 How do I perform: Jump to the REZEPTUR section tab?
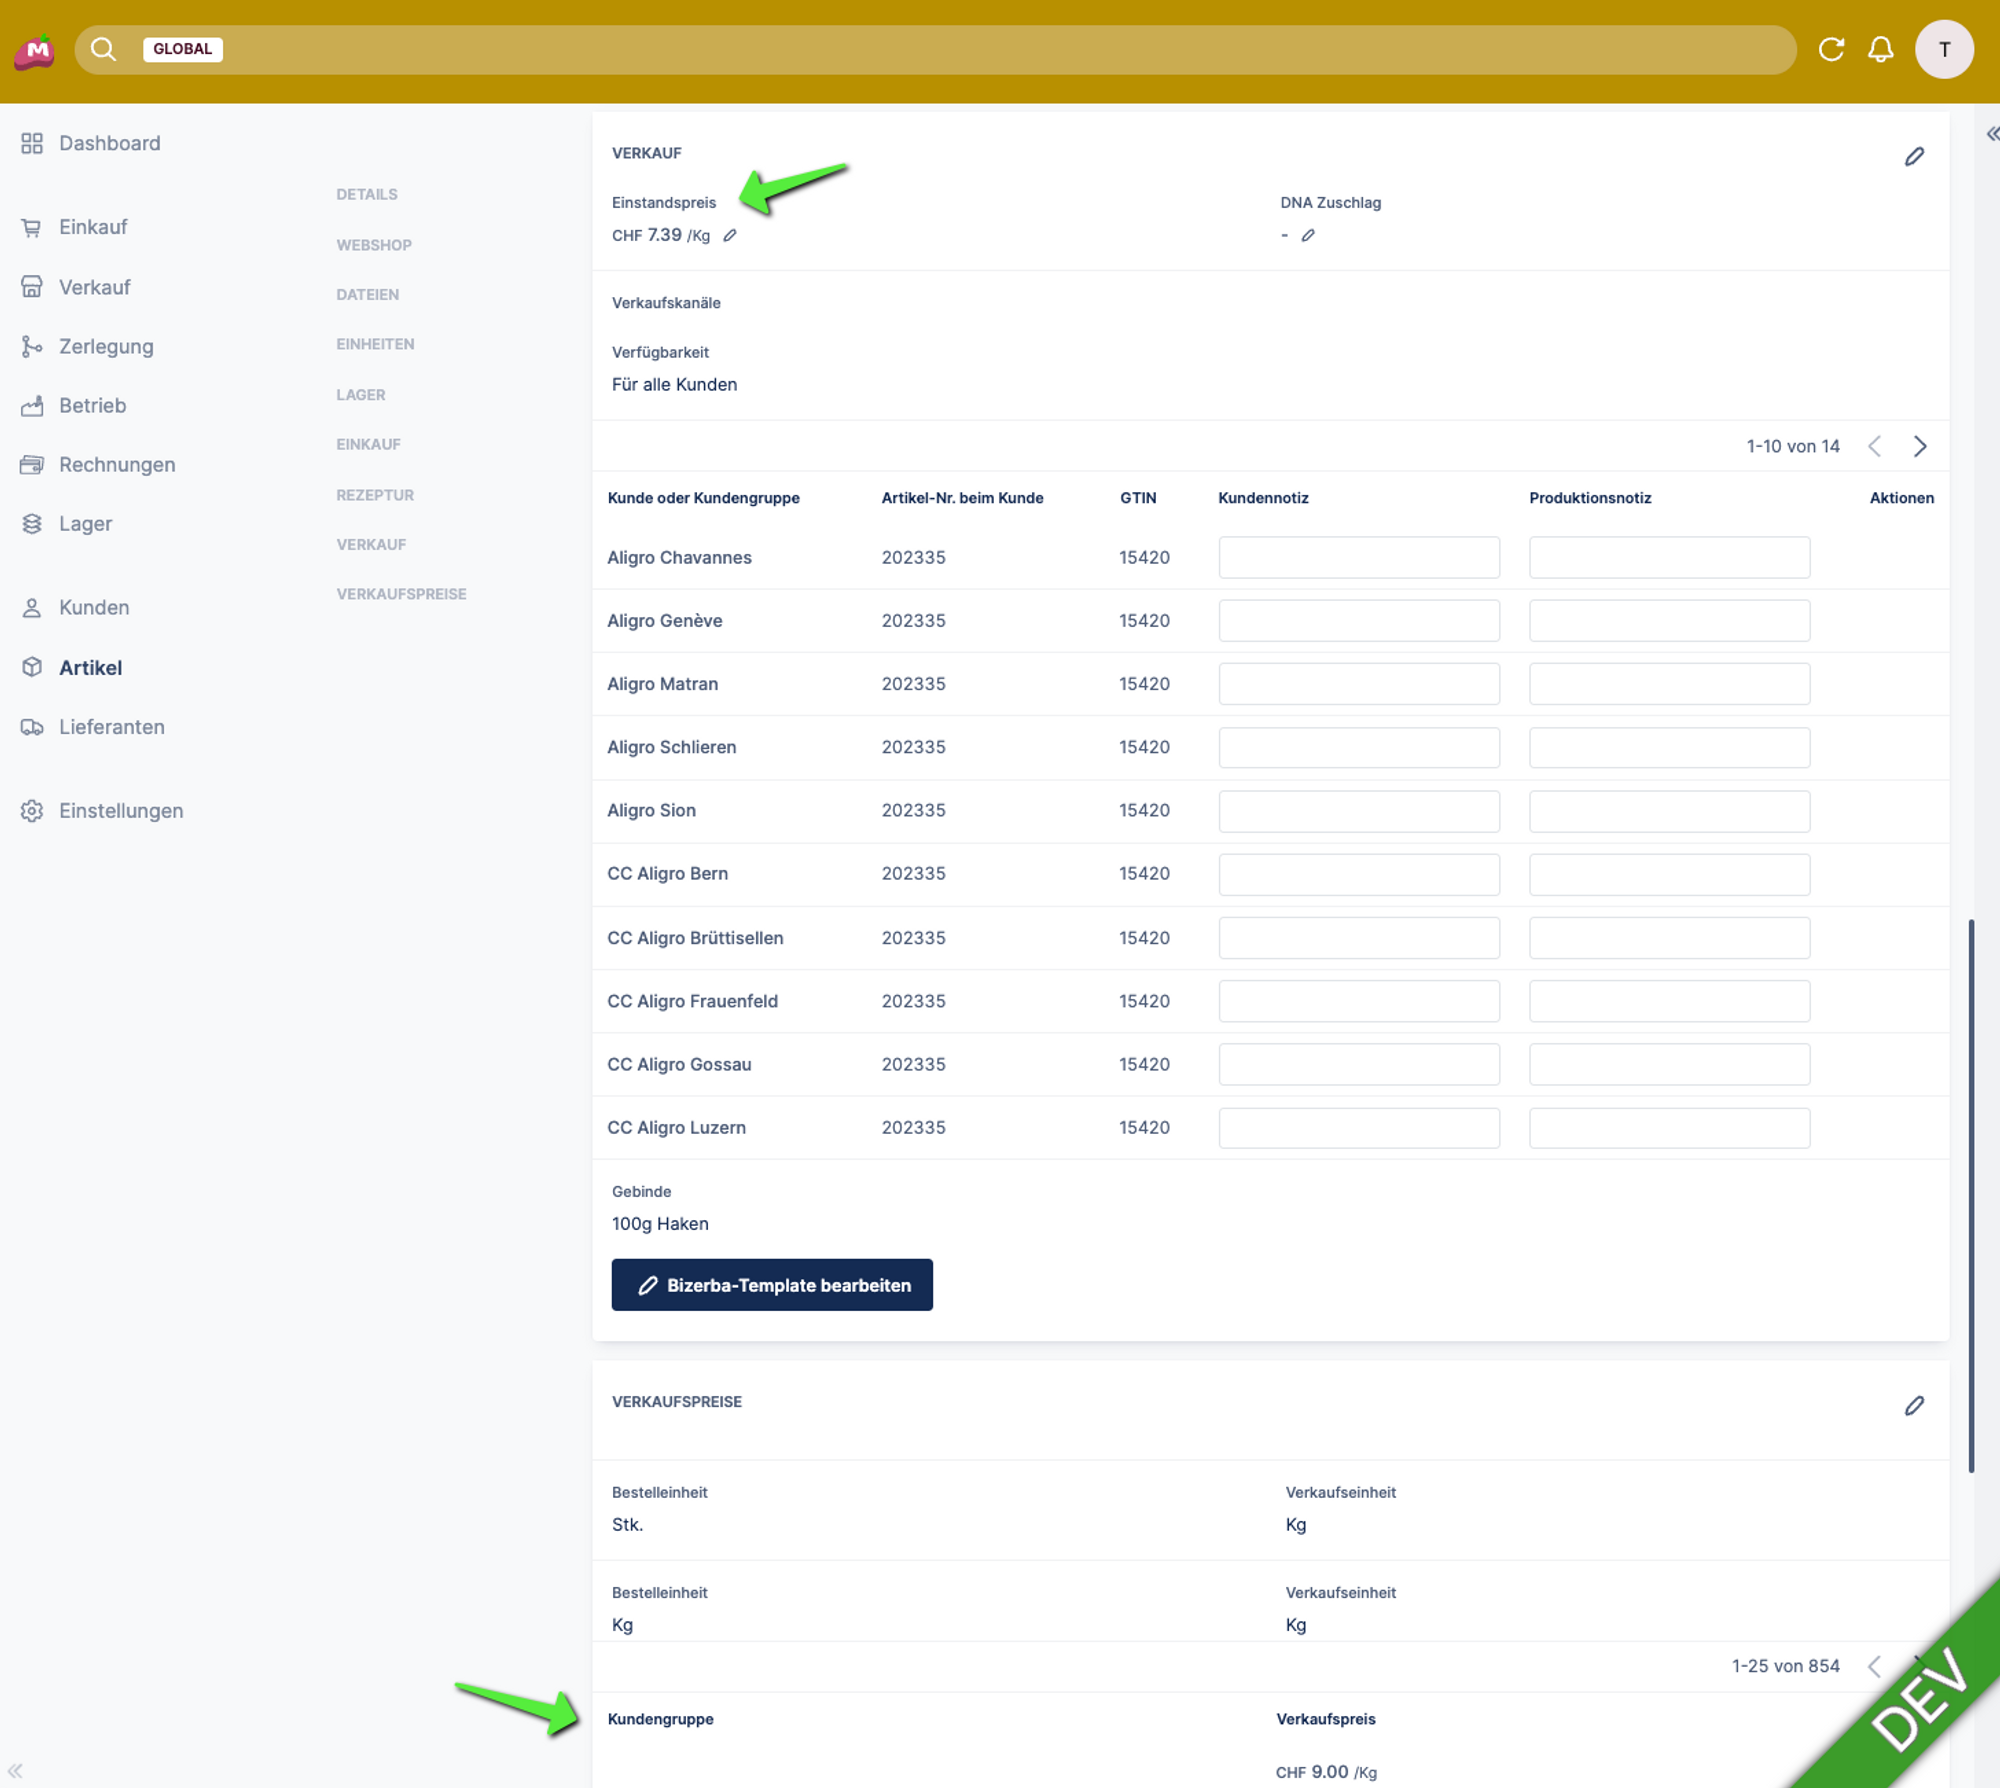pos(374,495)
